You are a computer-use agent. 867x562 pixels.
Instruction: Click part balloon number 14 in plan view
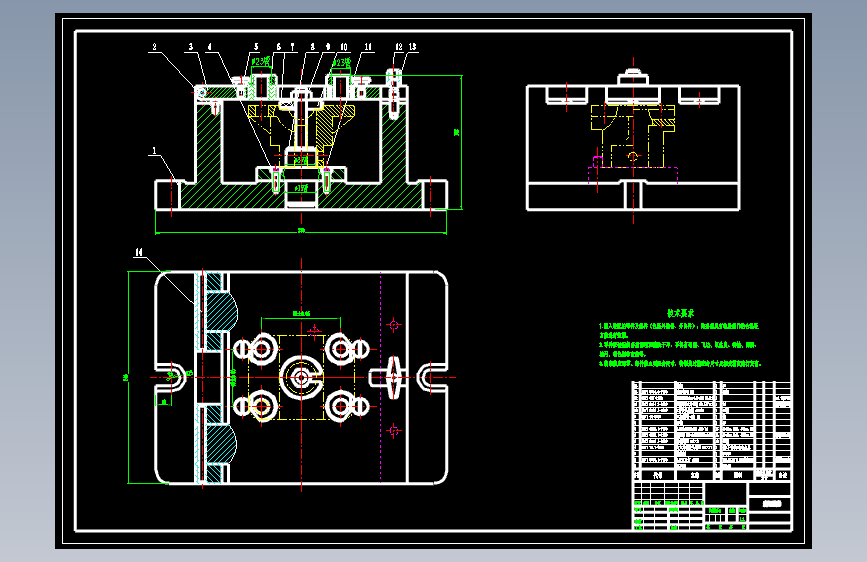point(139,252)
